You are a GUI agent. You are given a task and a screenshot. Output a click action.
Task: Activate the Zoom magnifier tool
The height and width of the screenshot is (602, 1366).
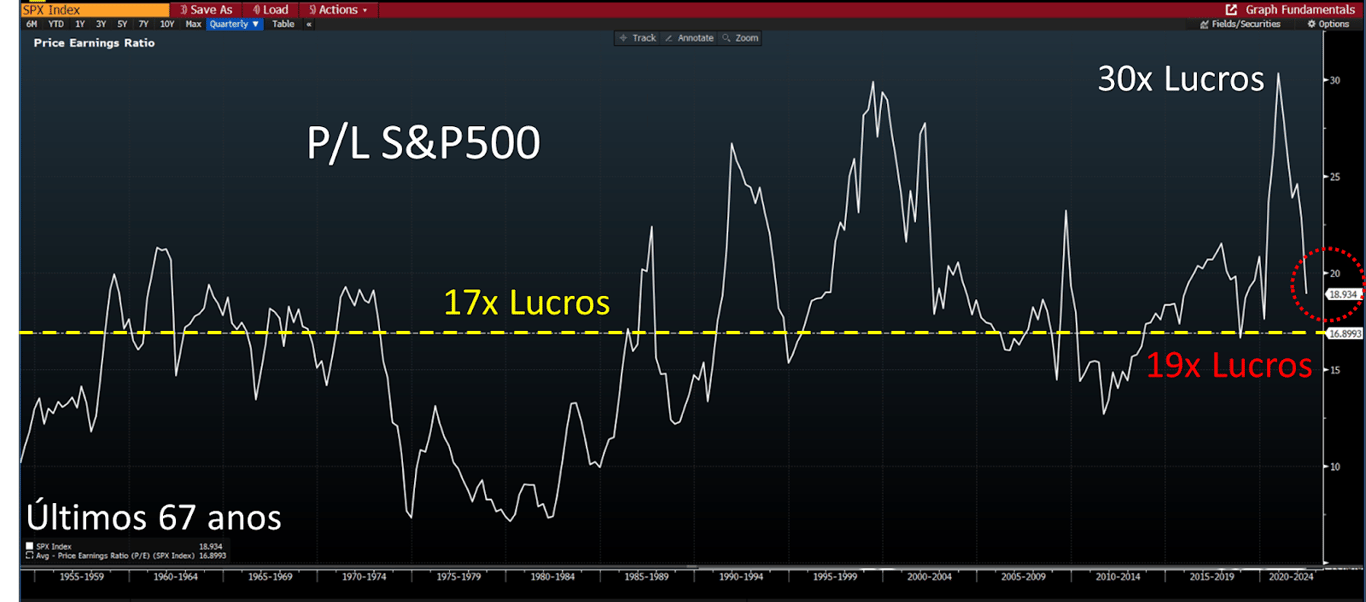(x=740, y=38)
